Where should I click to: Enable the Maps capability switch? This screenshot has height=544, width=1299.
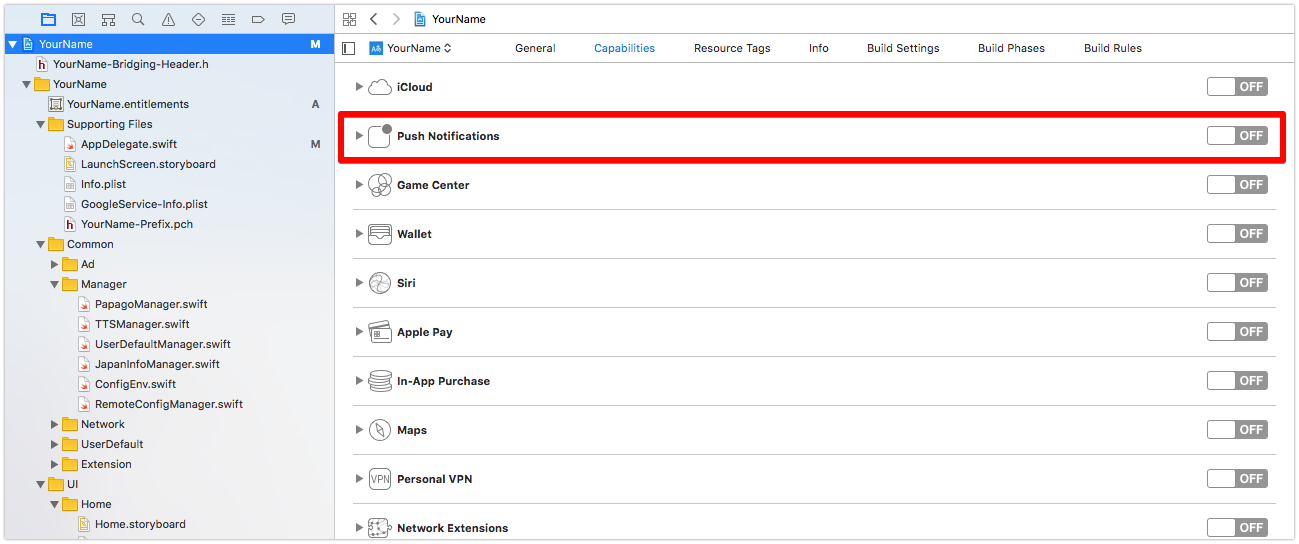tap(1237, 430)
